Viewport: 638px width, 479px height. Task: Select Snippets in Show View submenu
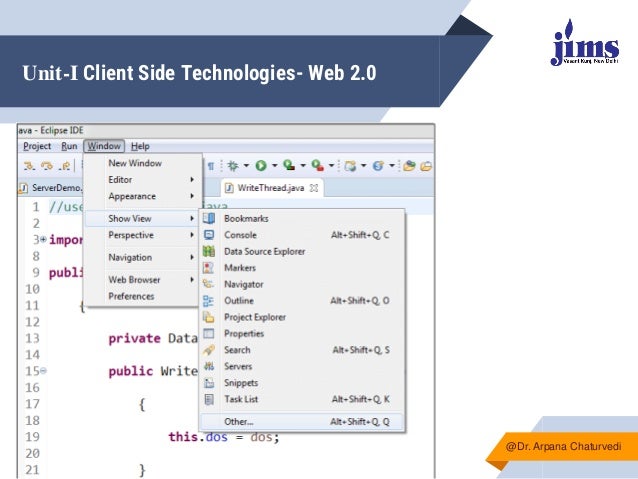(302, 383)
